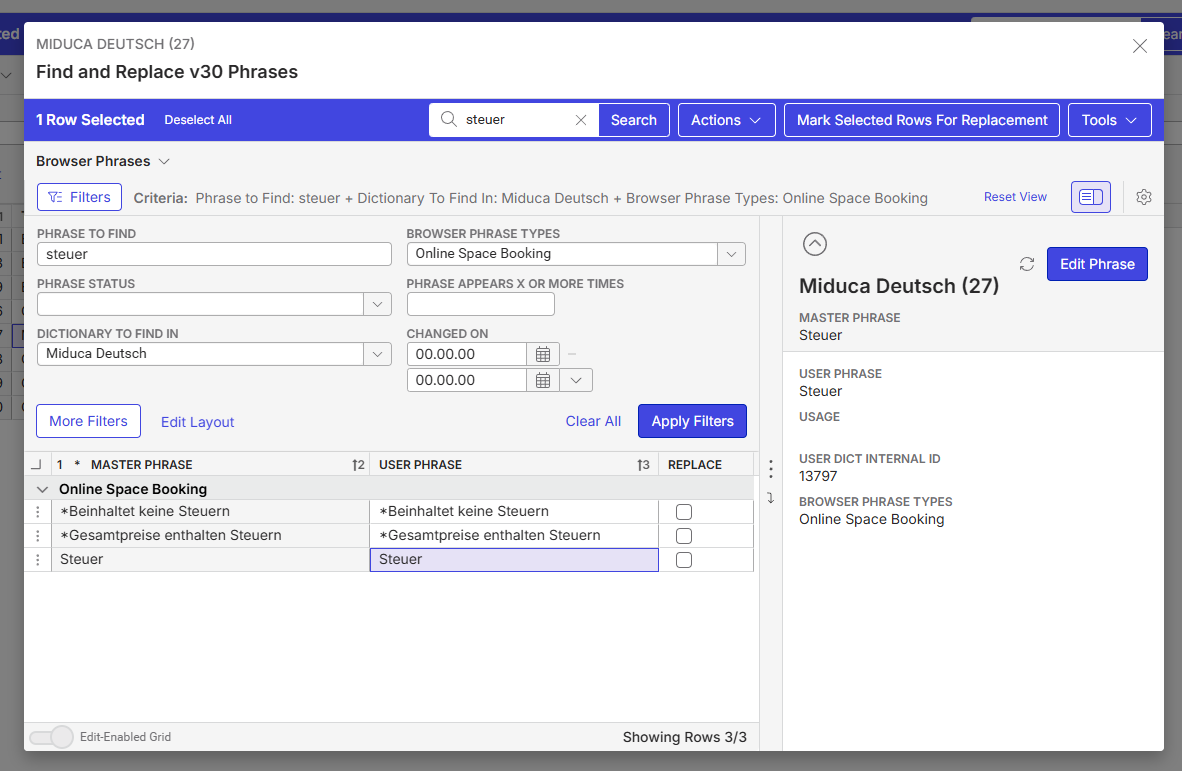1182x771 pixels.
Task: Click the second Changed On date field
Action: 467,381
